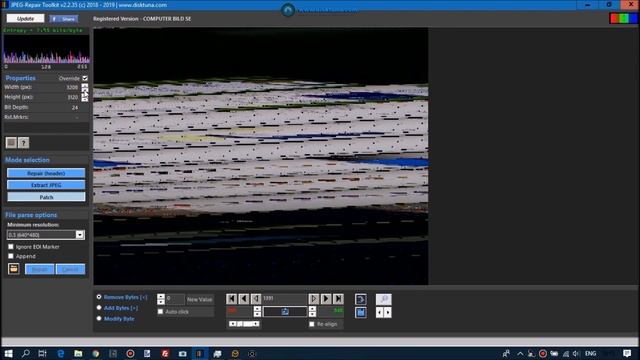Enable the Append checkbox

tap(11, 256)
